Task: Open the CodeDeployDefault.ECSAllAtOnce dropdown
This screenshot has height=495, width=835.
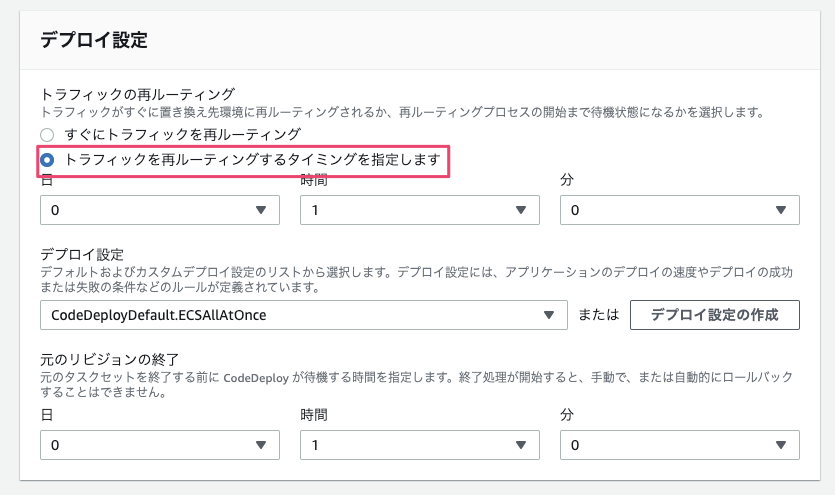Action: coord(304,315)
